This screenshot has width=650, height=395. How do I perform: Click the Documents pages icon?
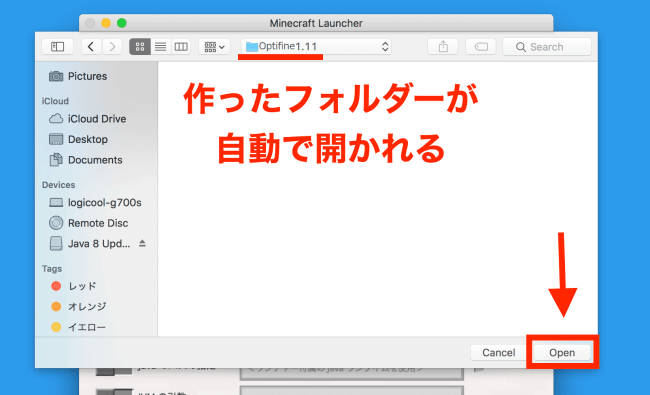point(56,160)
